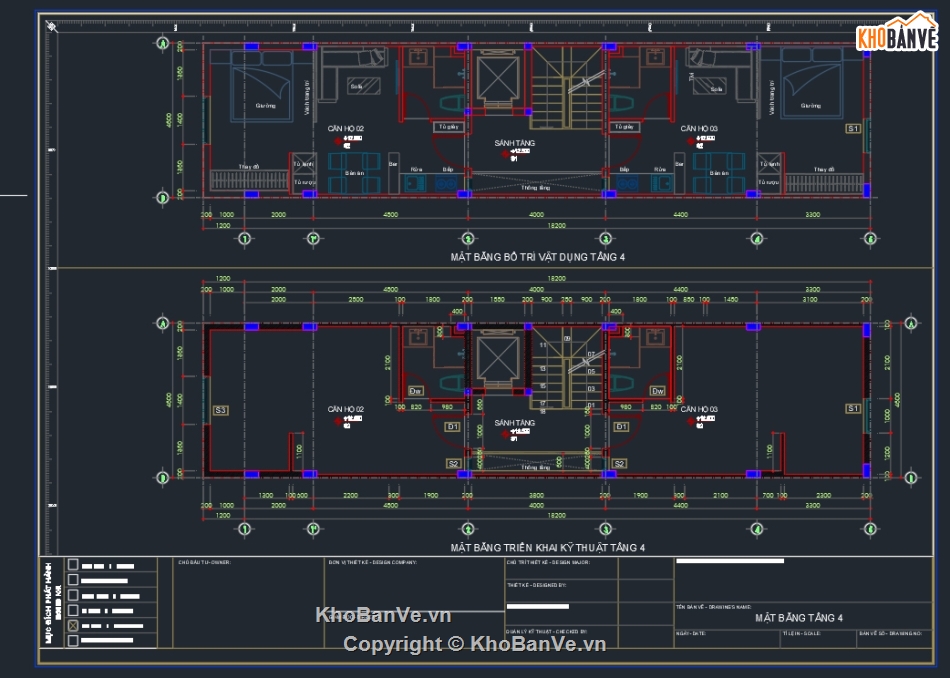Select the staircase in the lower plan

[567, 370]
